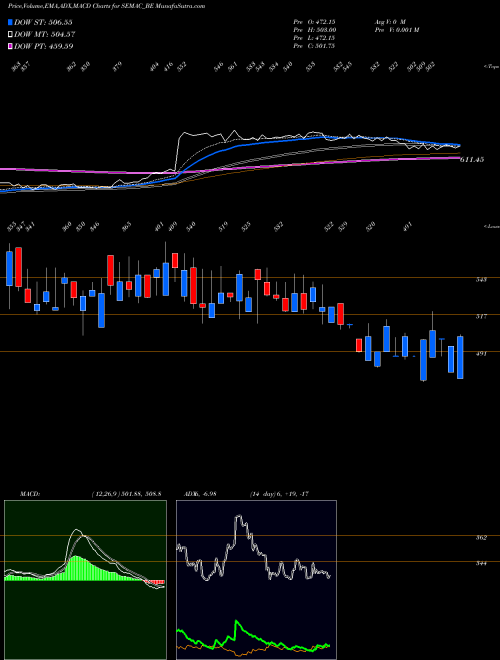Click the magenta DOW PT legend swatch

[x=10, y=46]
